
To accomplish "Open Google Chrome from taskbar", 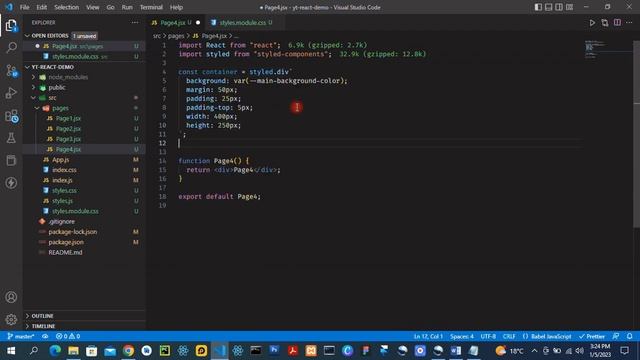I will tap(128, 351).
